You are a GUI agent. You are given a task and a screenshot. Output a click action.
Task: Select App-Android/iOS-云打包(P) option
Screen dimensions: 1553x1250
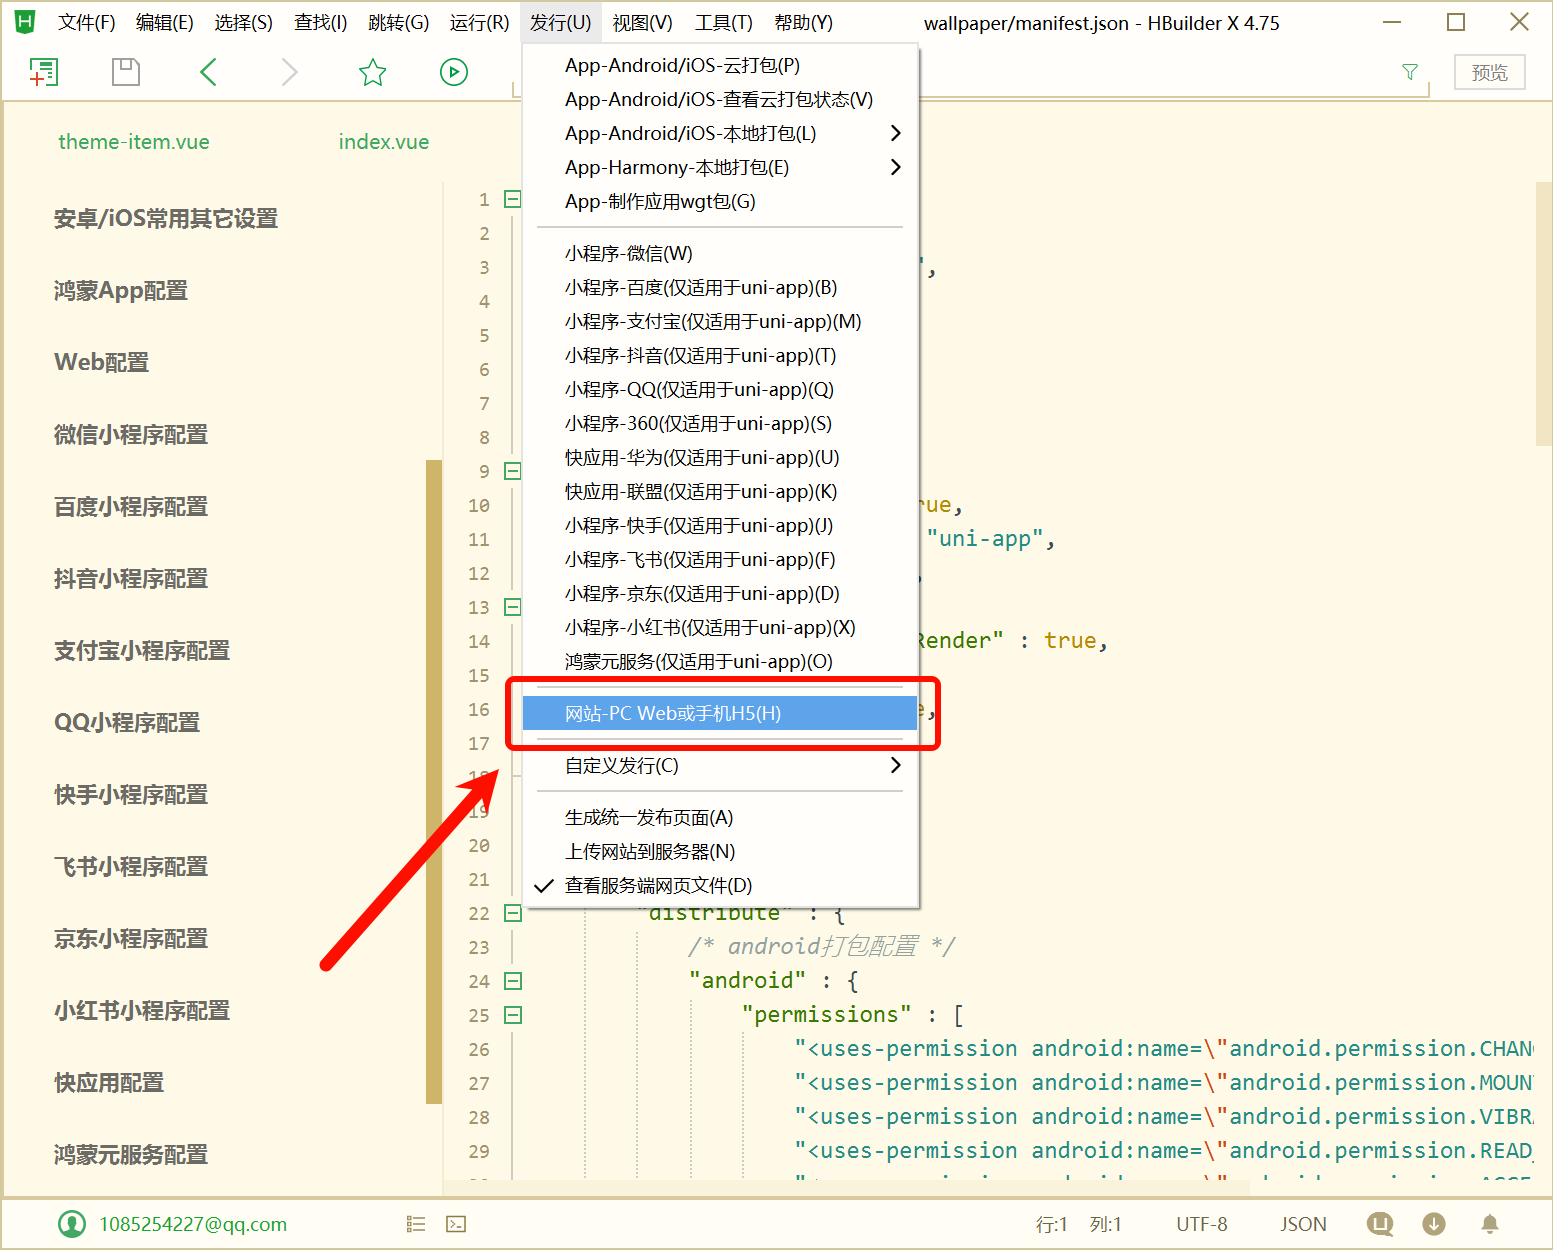coord(721,66)
